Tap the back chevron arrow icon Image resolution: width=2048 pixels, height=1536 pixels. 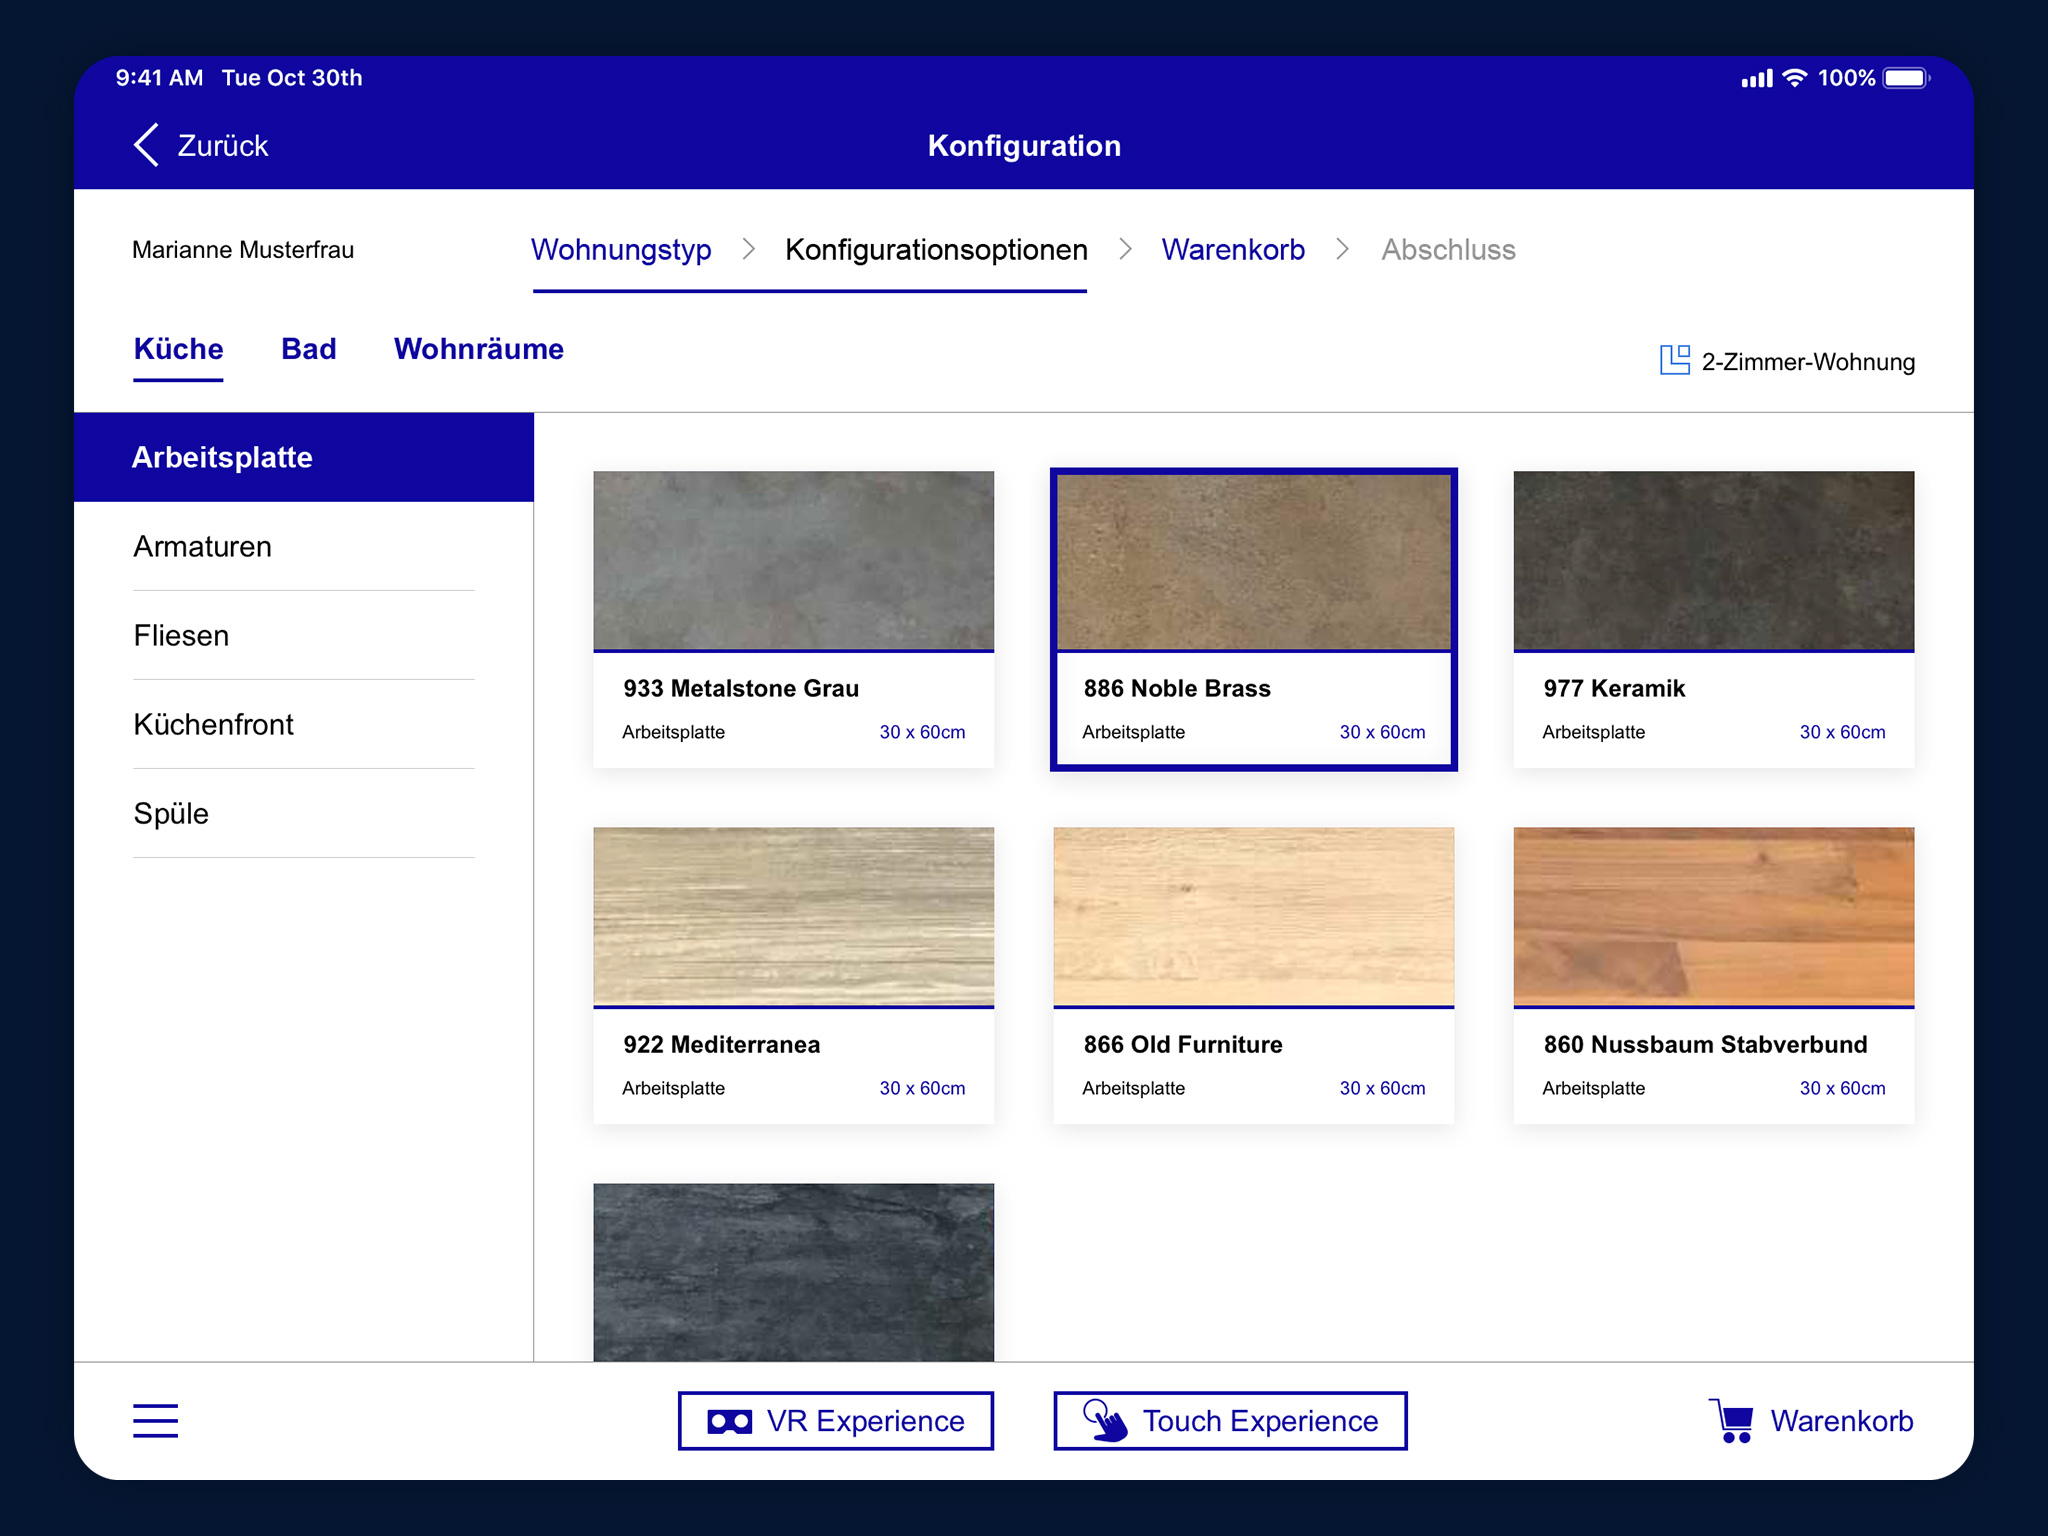tap(147, 145)
